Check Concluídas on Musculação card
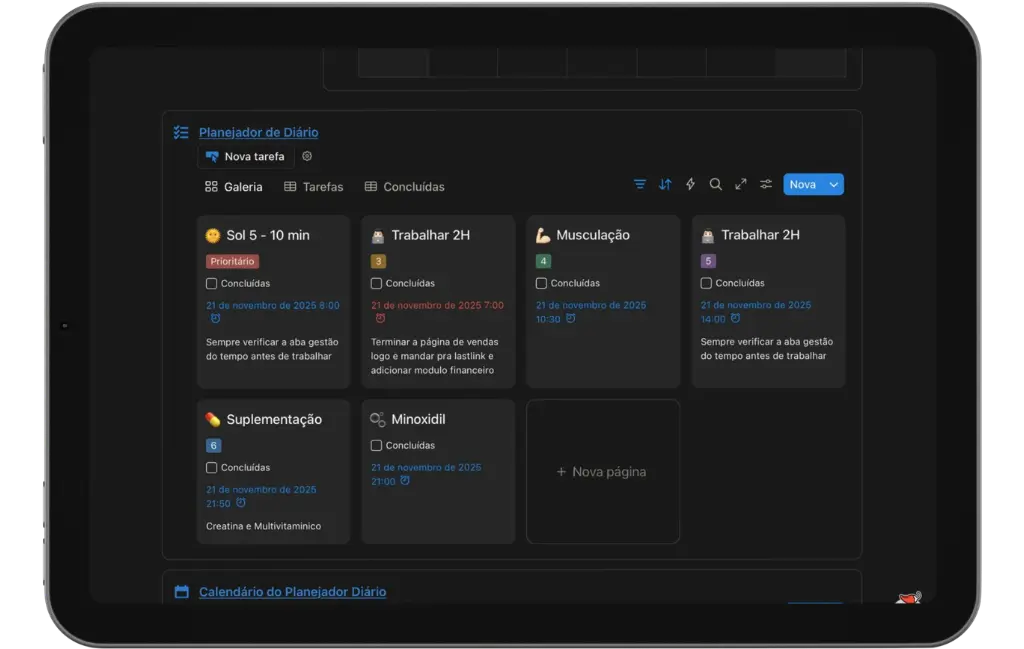This screenshot has width=1024, height=649. pyautogui.click(x=541, y=283)
